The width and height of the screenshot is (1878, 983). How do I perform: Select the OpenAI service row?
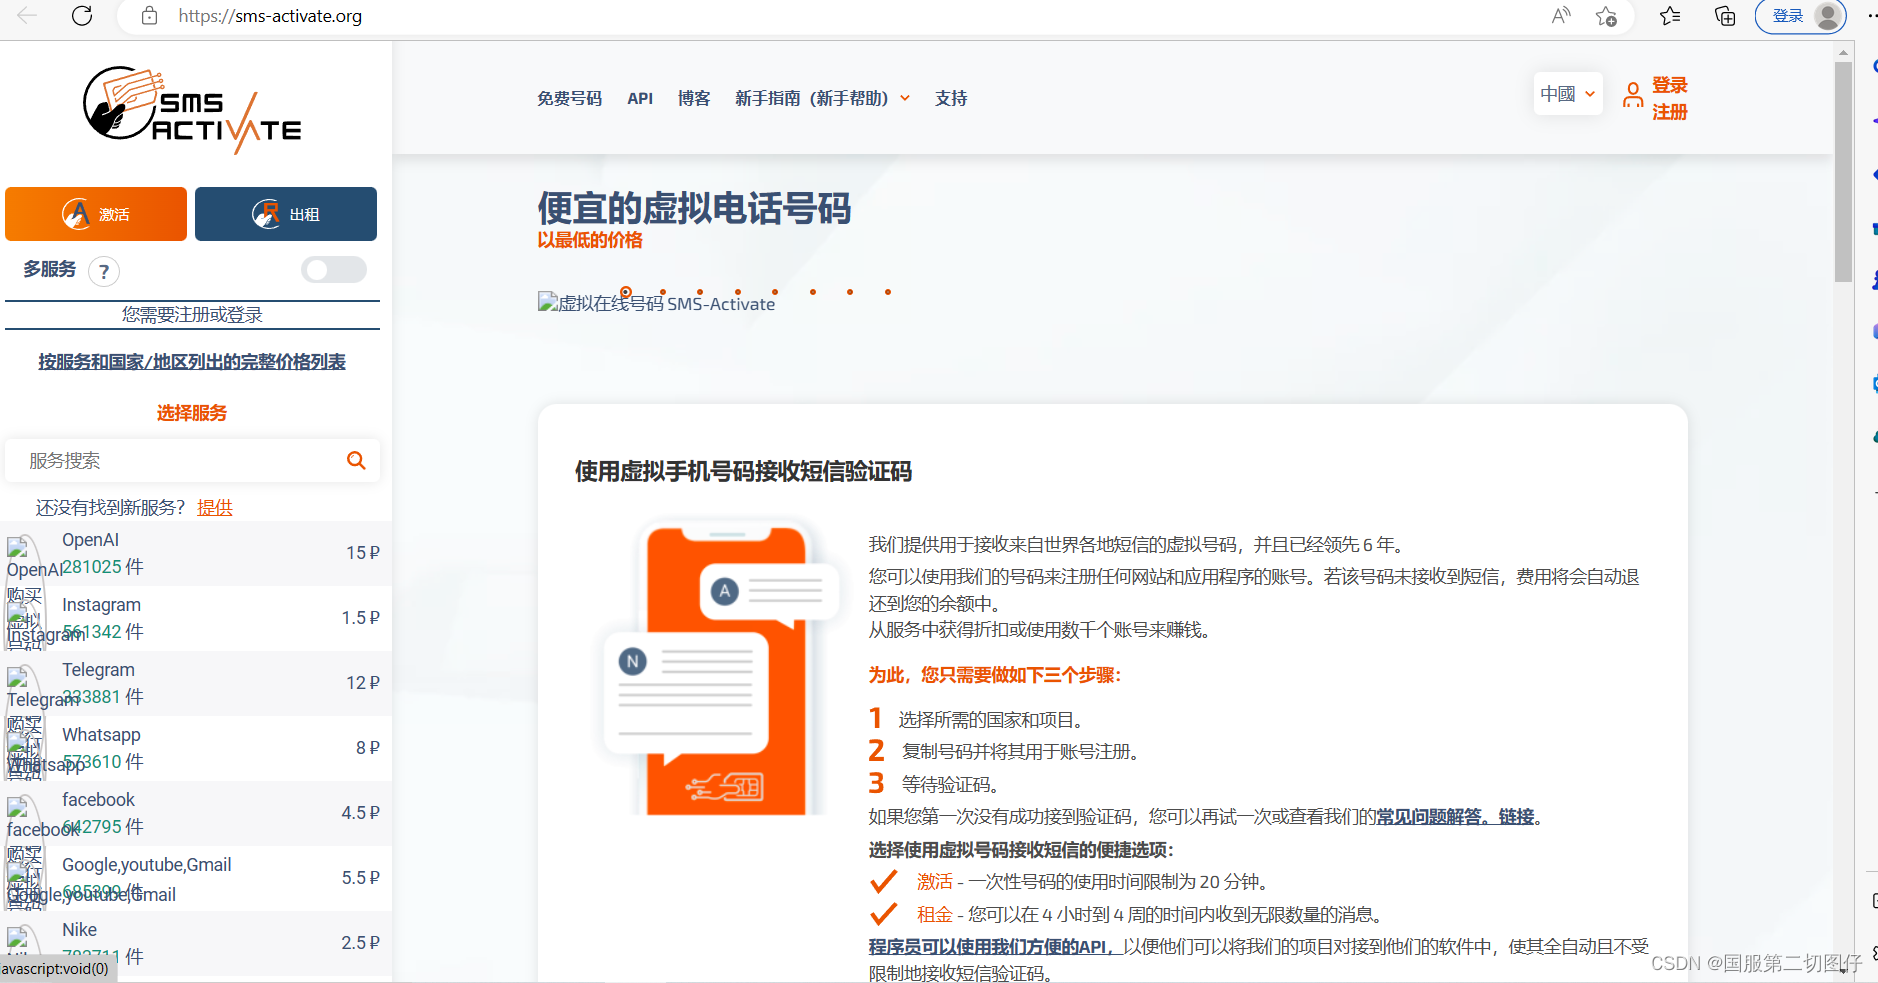(196, 553)
